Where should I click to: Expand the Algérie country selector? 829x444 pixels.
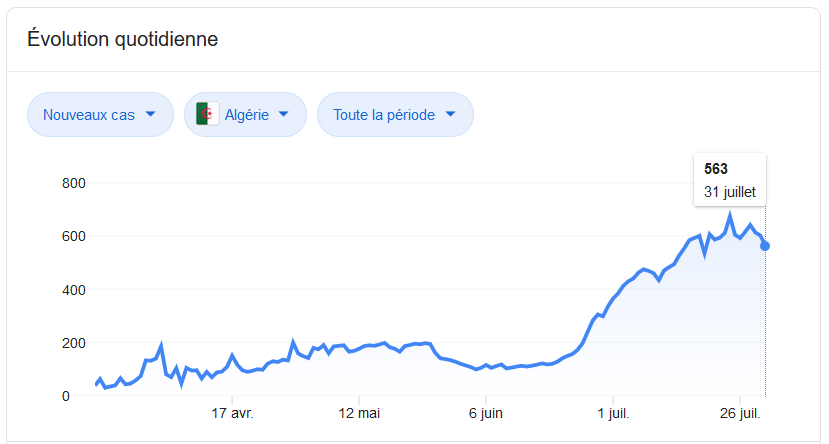(246, 114)
